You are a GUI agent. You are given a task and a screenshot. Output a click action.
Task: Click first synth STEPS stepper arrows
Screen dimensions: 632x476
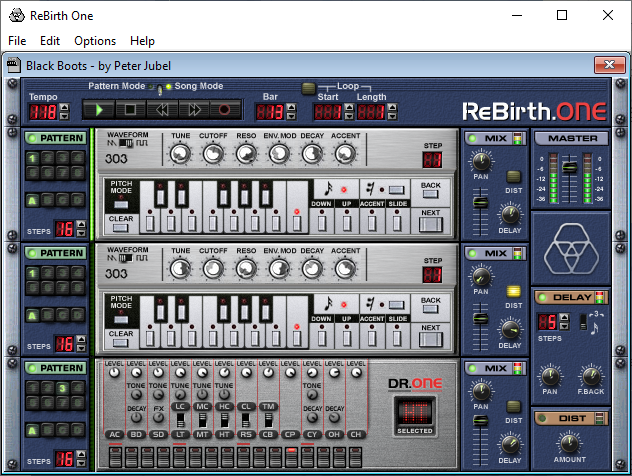pos(82,228)
